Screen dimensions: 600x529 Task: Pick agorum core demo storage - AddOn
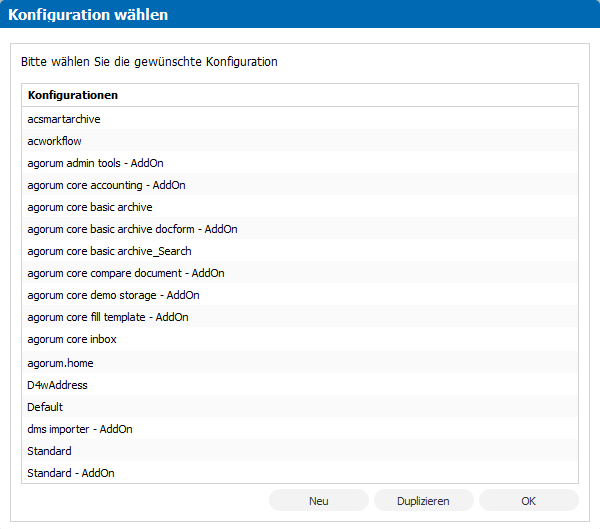[x=300, y=295]
